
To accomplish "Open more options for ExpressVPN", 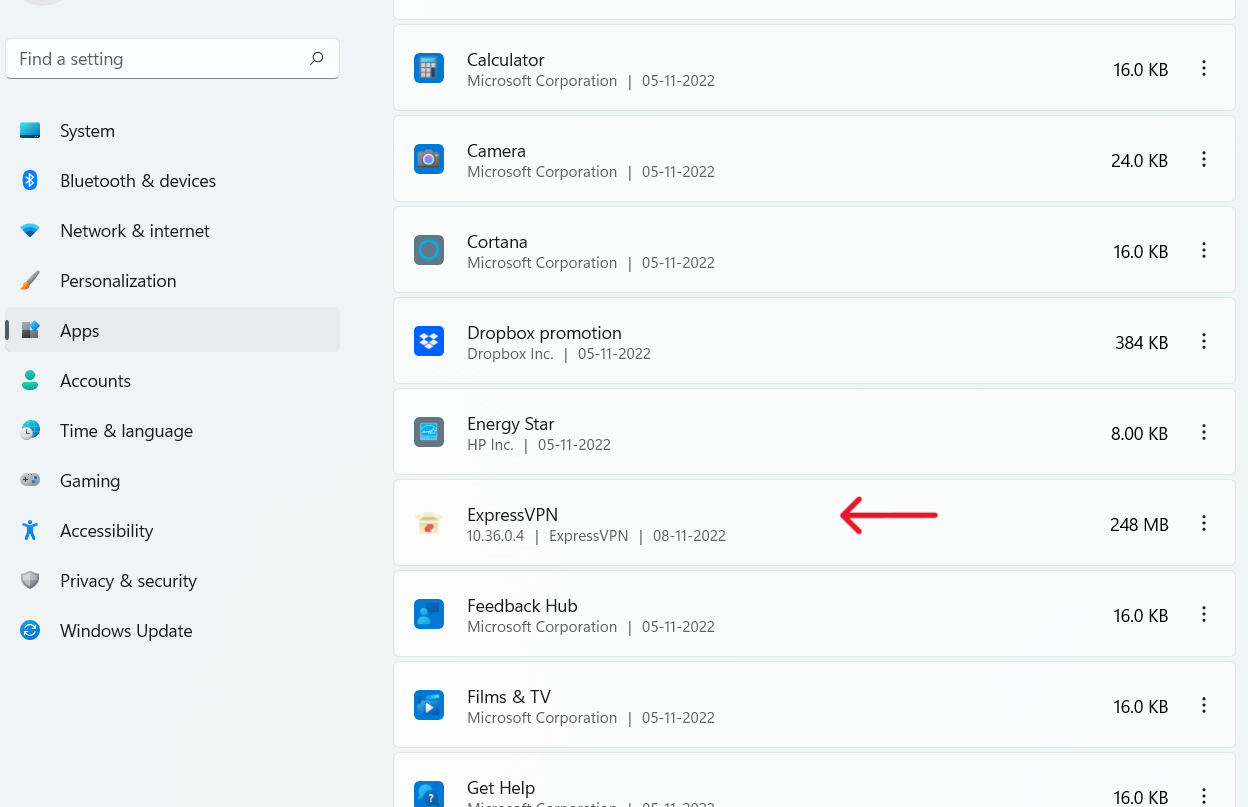I will pos(1204,524).
